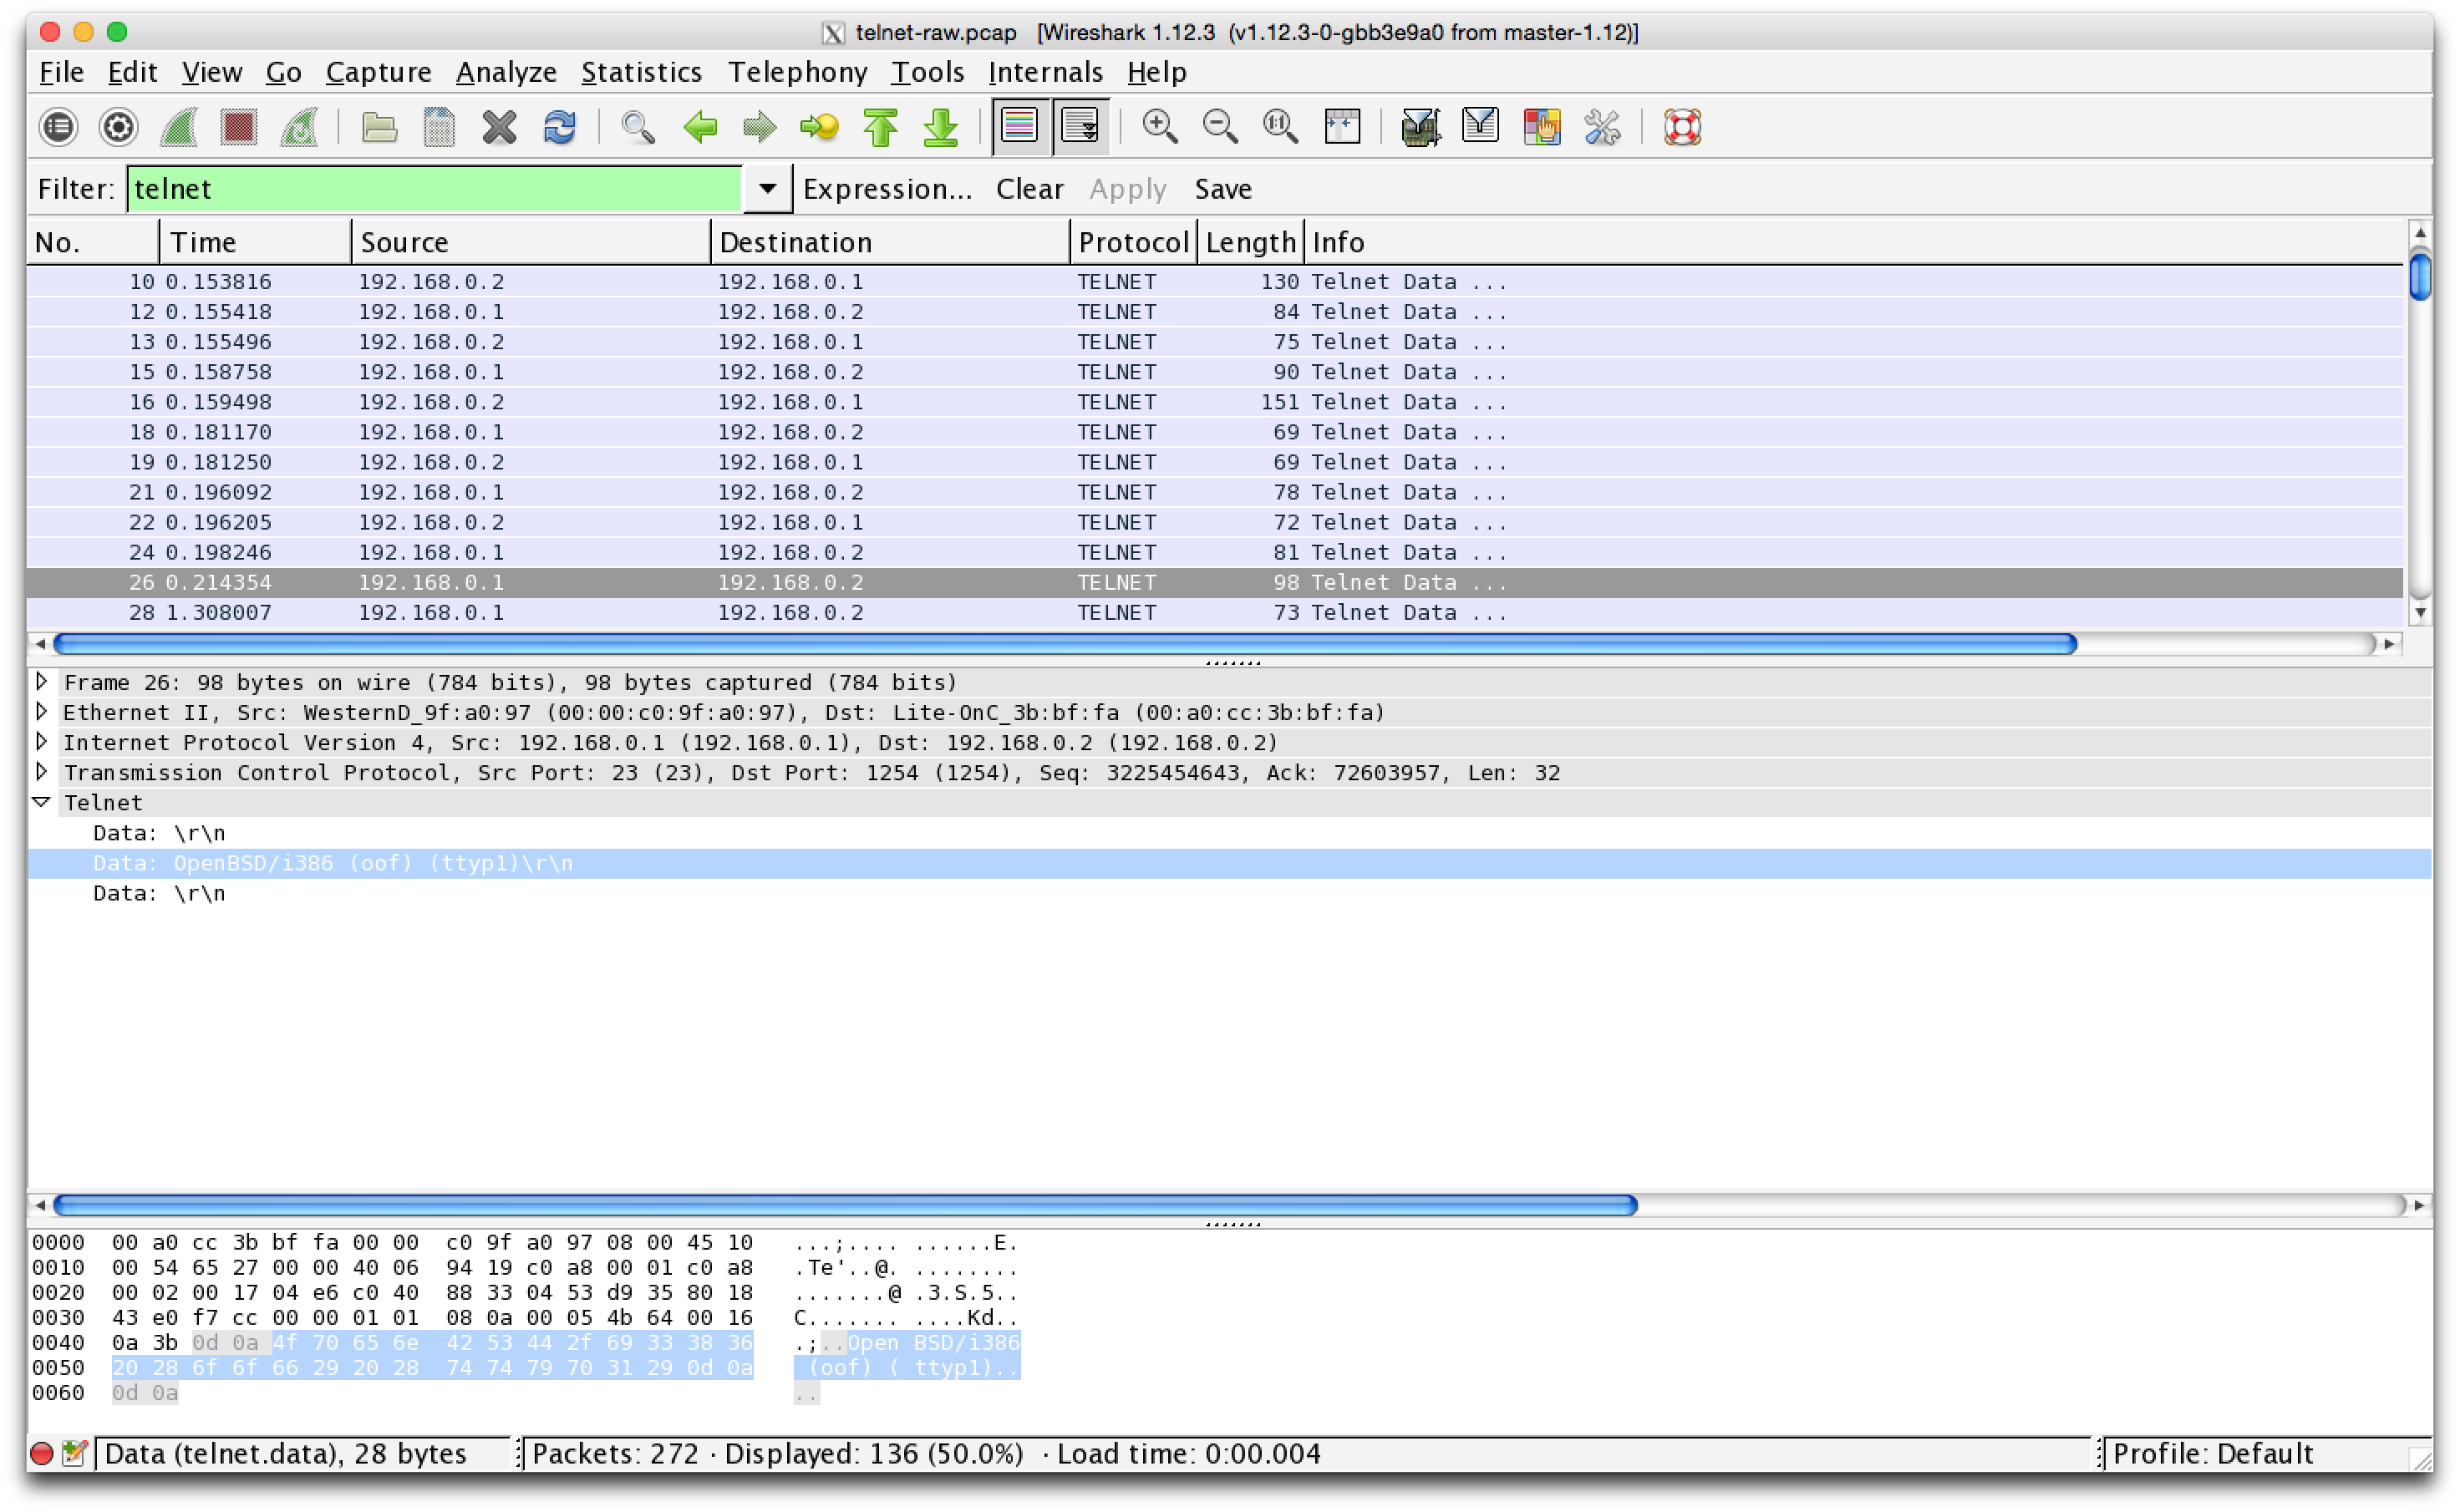The width and height of the screenshot is (2460, 1512).
Task: Edit display filters icon
Action: click(x=1481, y=127)
